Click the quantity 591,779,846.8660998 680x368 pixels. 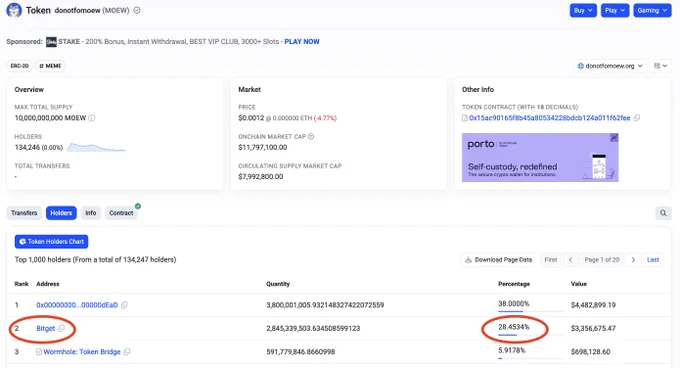click(301, 352)
